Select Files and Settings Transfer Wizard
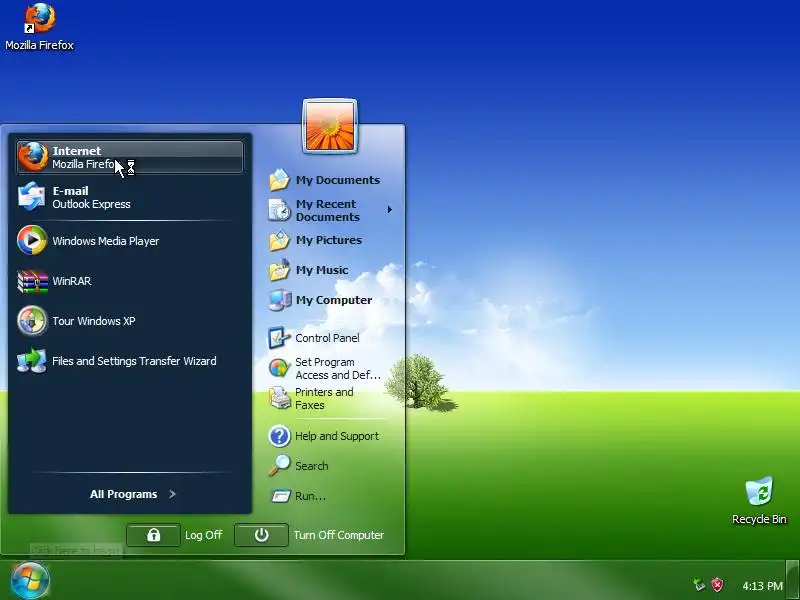Viewport: 800px width, 600px height. click(x=130, y=361)
